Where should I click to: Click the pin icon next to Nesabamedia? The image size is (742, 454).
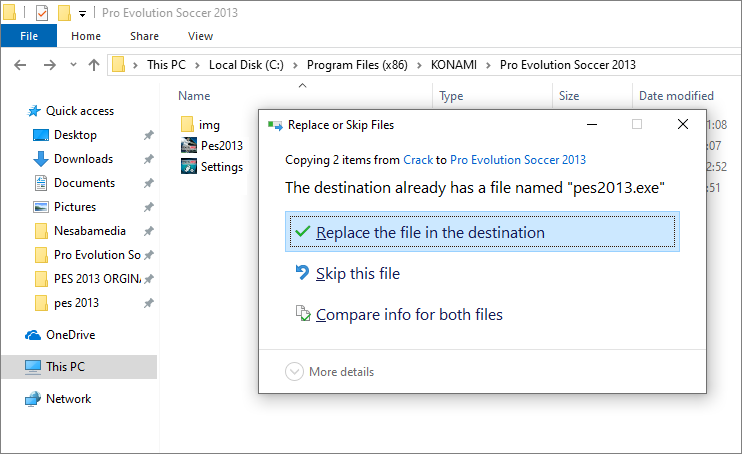pos(149,231)
